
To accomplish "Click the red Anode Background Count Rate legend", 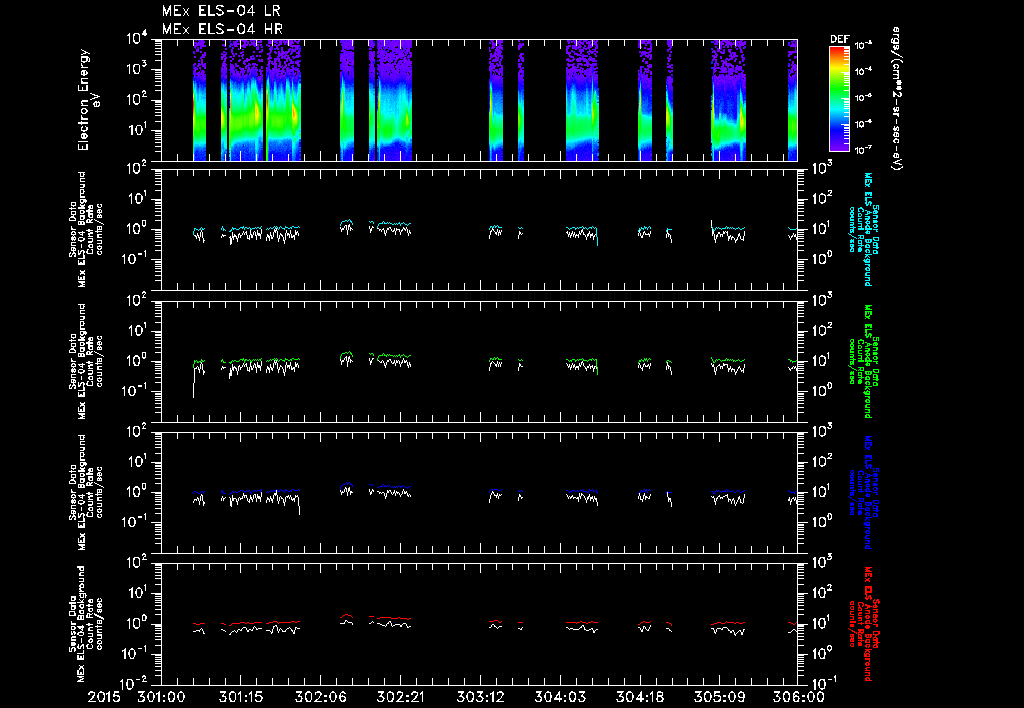I will 863,624.
